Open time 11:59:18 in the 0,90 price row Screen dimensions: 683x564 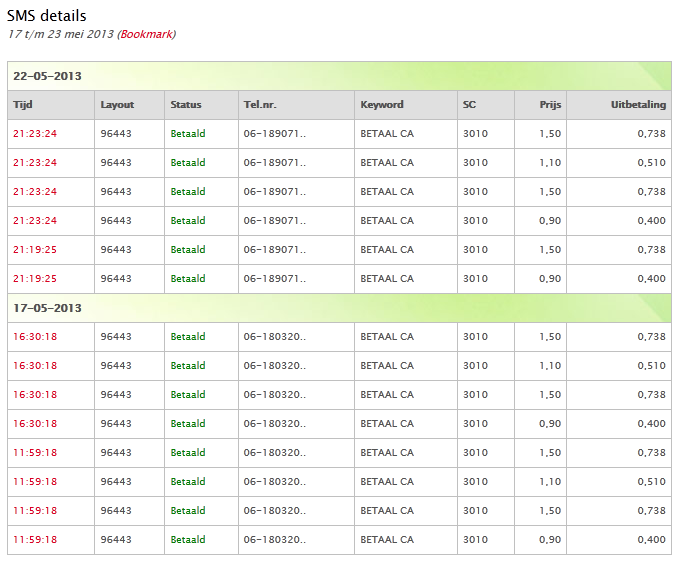pyautogui.click(x=35, y=539)
